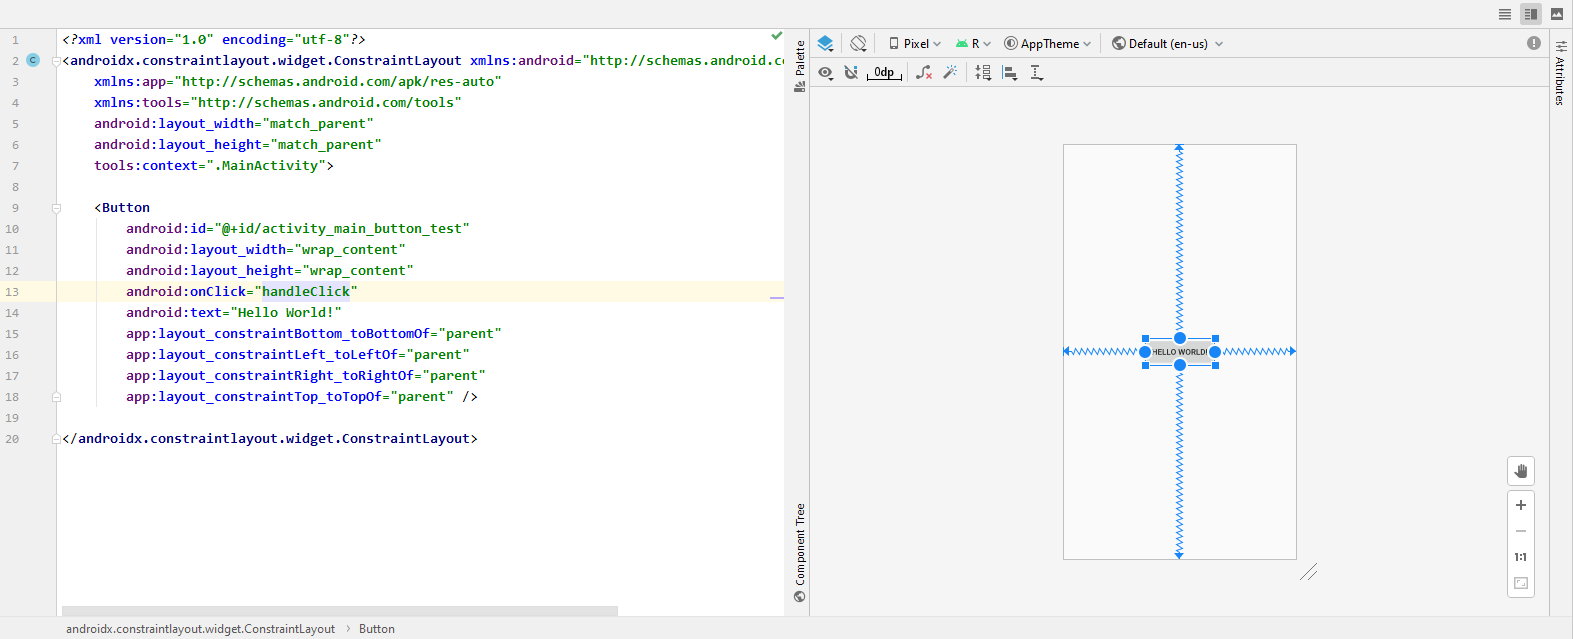Click the Zoom In plus button
Image resolution: width=1573 pixels, height=639 pixels.
click(x=1520, y=505)
